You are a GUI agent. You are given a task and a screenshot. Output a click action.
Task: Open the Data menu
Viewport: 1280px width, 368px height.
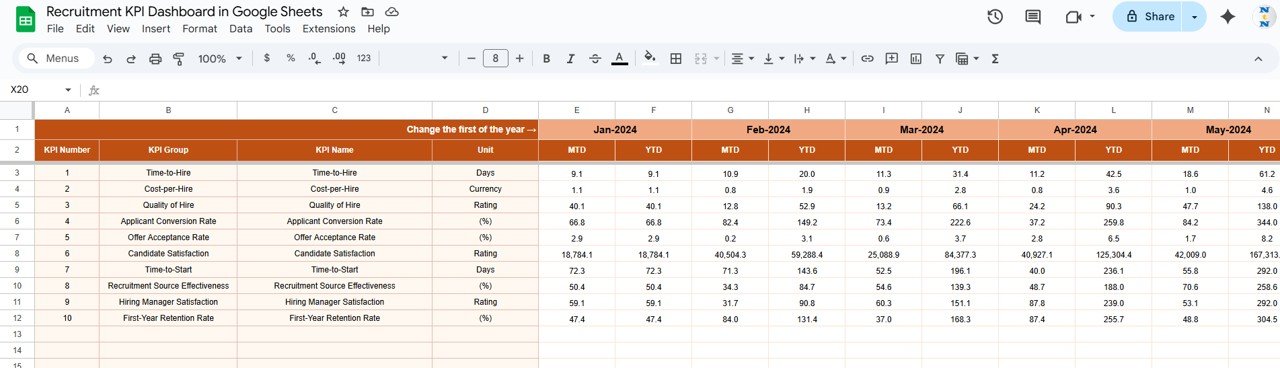coord(241,29)
